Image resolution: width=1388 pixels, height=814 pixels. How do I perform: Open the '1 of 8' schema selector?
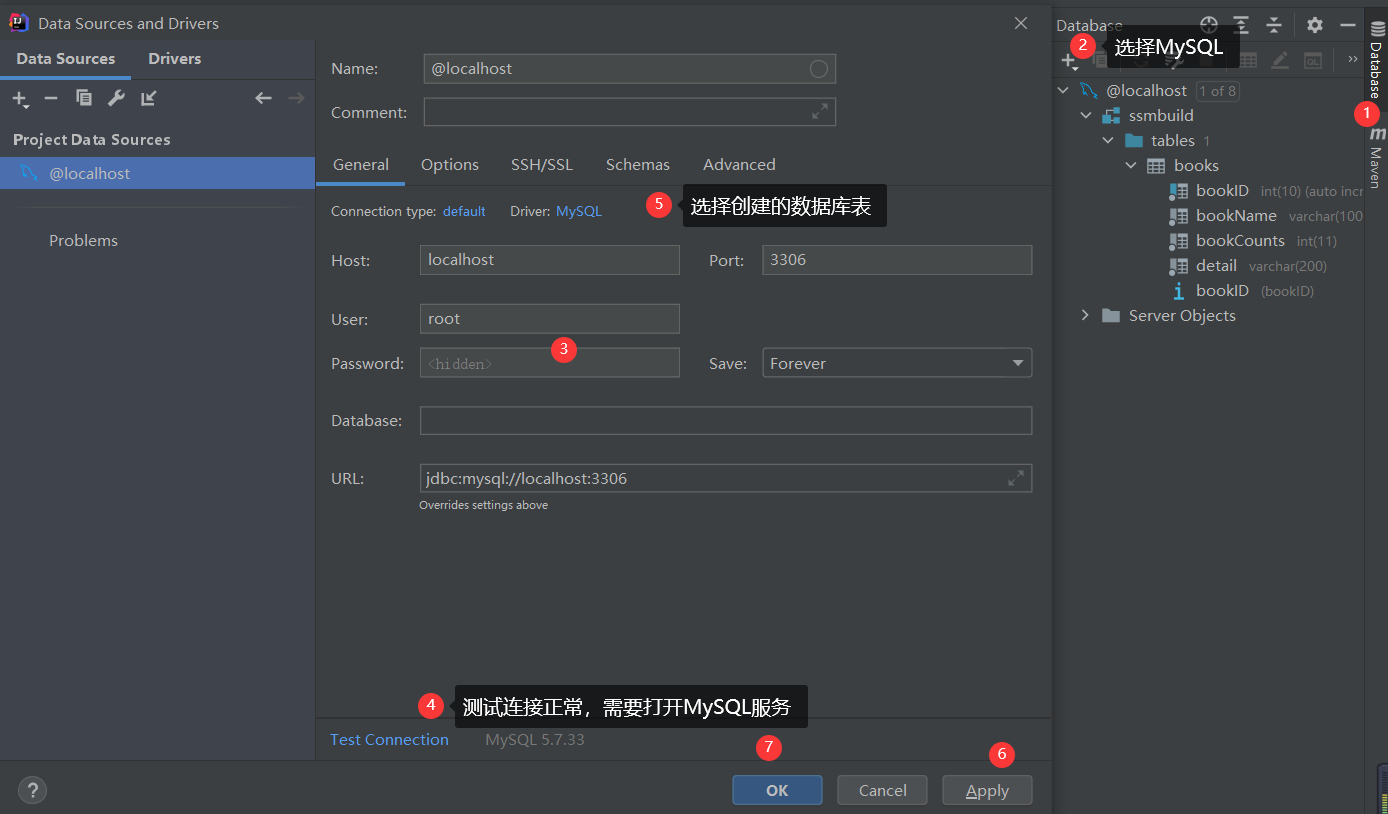pos(1218,91)
